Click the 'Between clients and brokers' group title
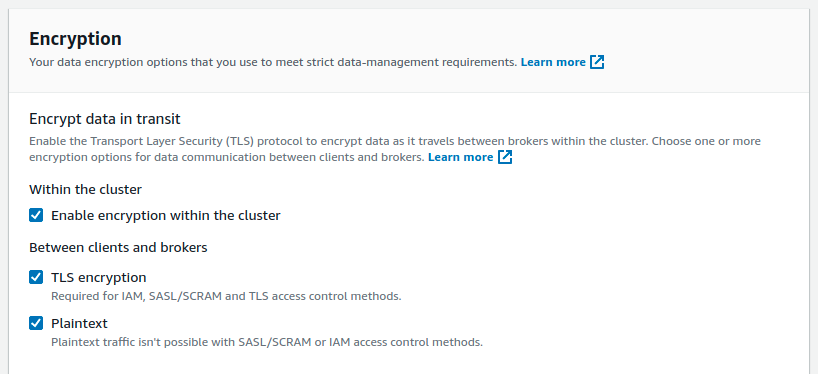 click(118, 247)
